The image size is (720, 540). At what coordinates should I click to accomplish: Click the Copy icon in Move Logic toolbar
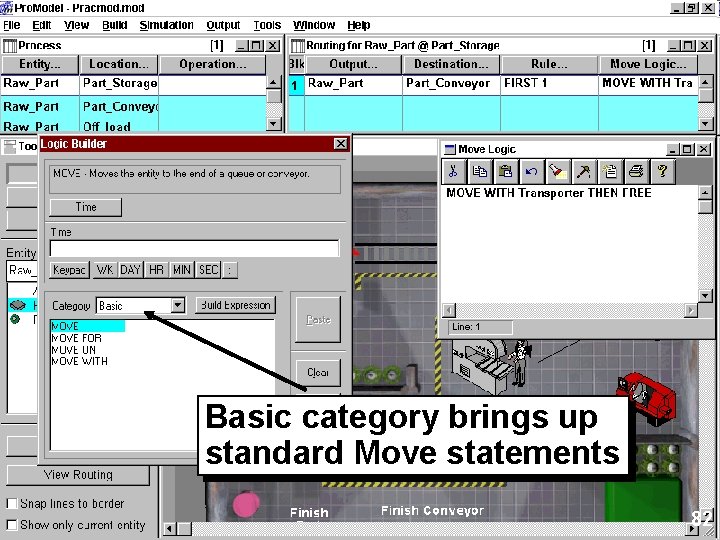(480, 171)
